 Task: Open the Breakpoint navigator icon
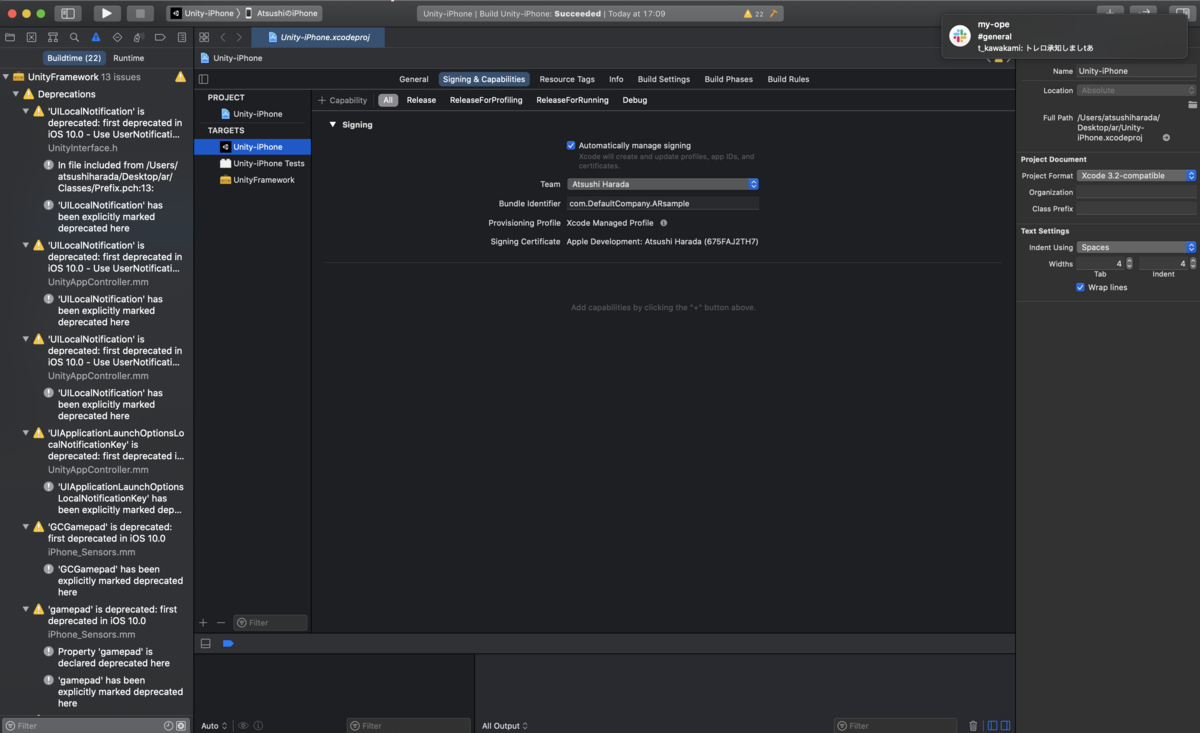coord(160,37)
